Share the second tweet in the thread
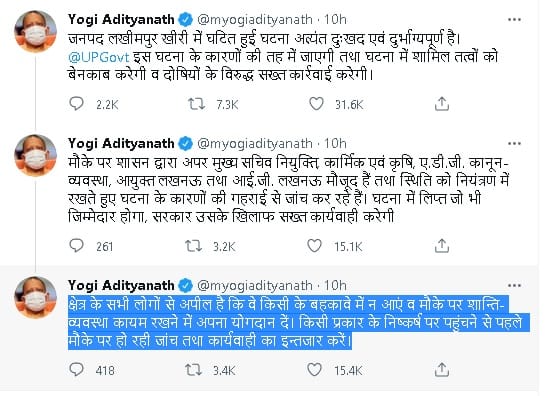Viewport: 552px width, 396px height. point(442,246)
